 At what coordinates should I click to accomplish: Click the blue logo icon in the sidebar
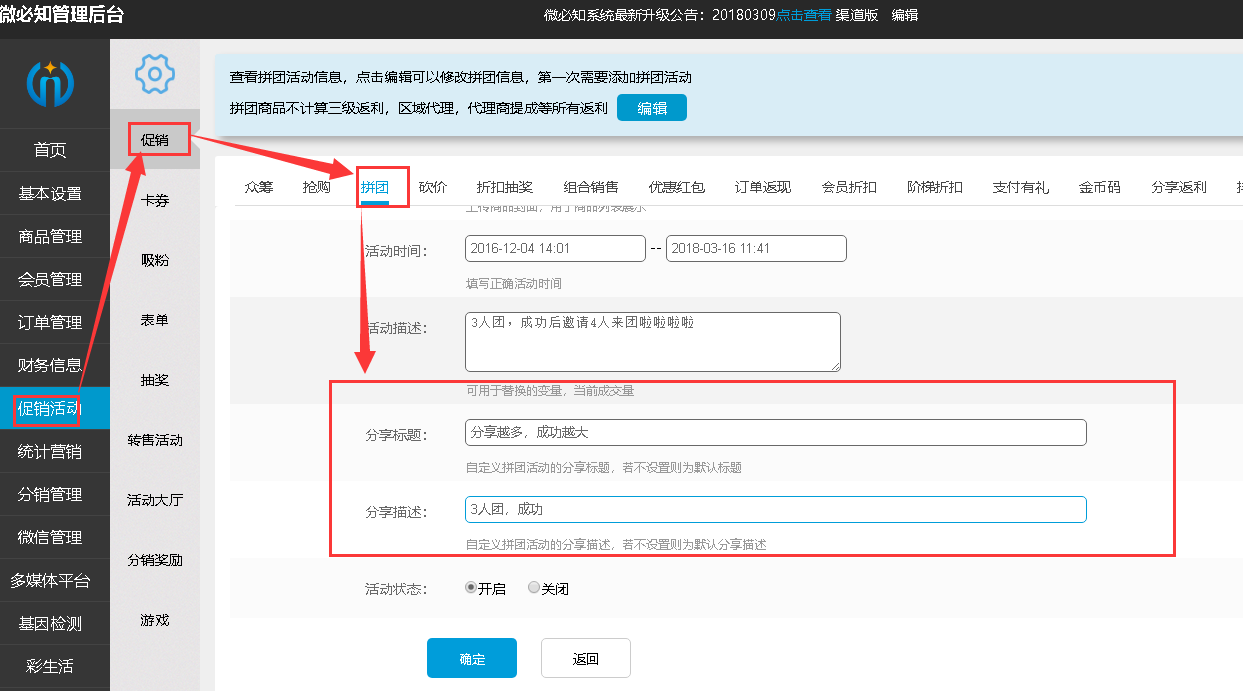click(x=50, y=83)
